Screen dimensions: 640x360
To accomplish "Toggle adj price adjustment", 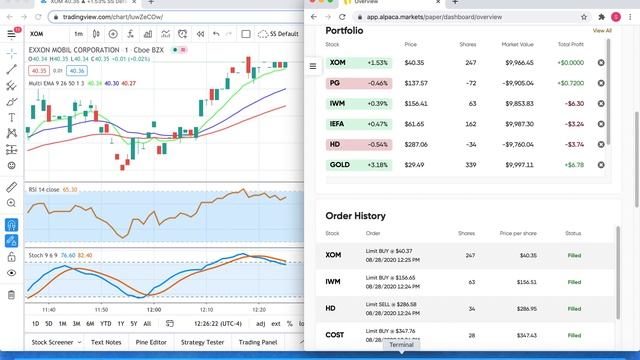I will [x=260, y=324].
